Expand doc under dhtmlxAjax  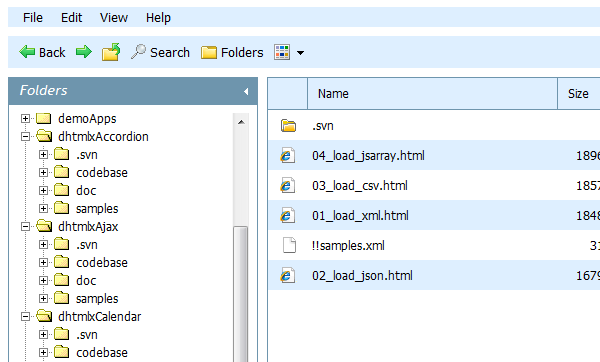coord(43,280)
